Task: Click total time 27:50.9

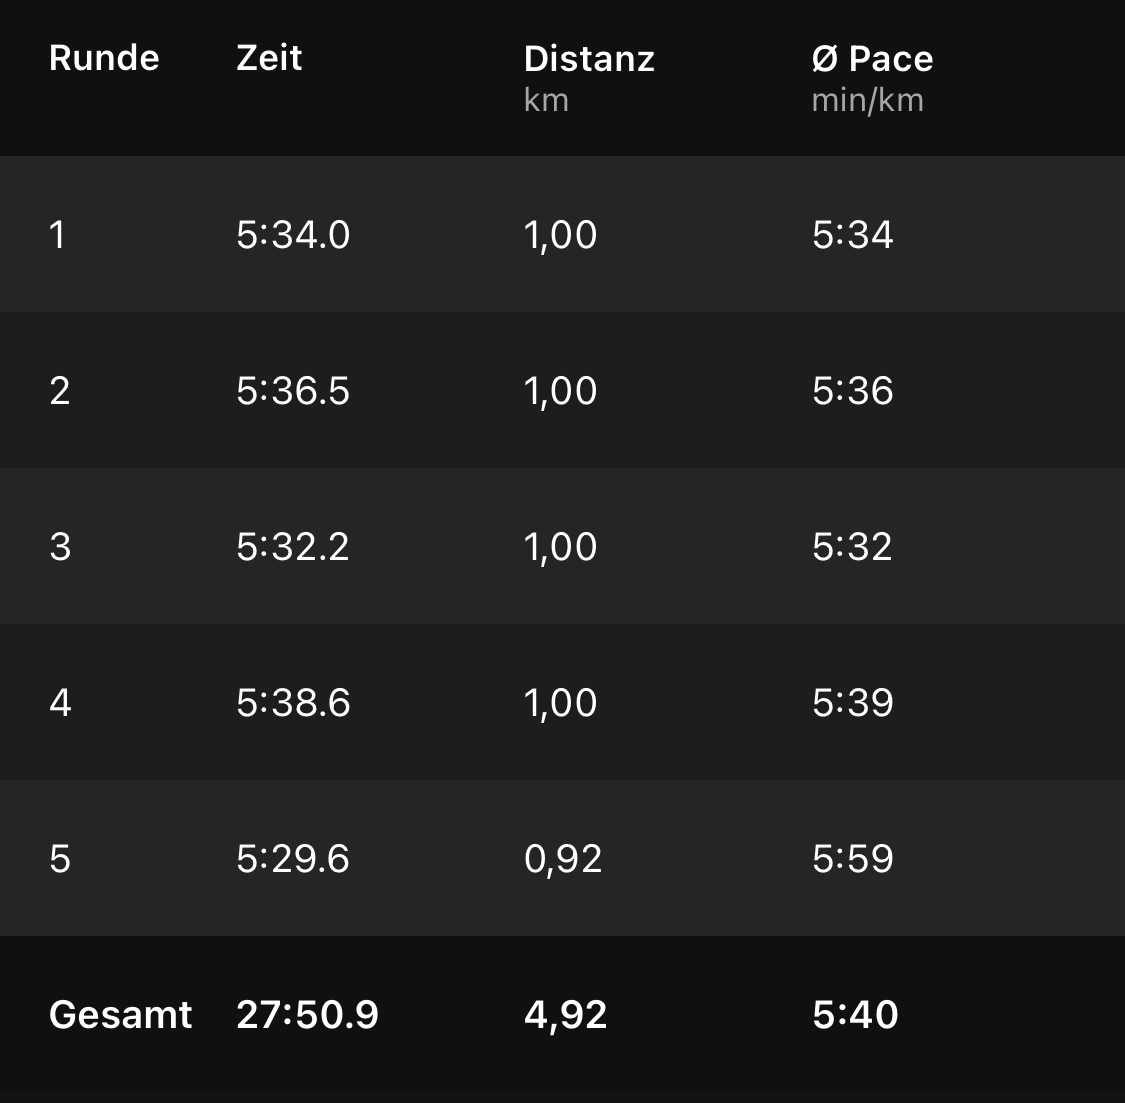Action: [308, 1015]
